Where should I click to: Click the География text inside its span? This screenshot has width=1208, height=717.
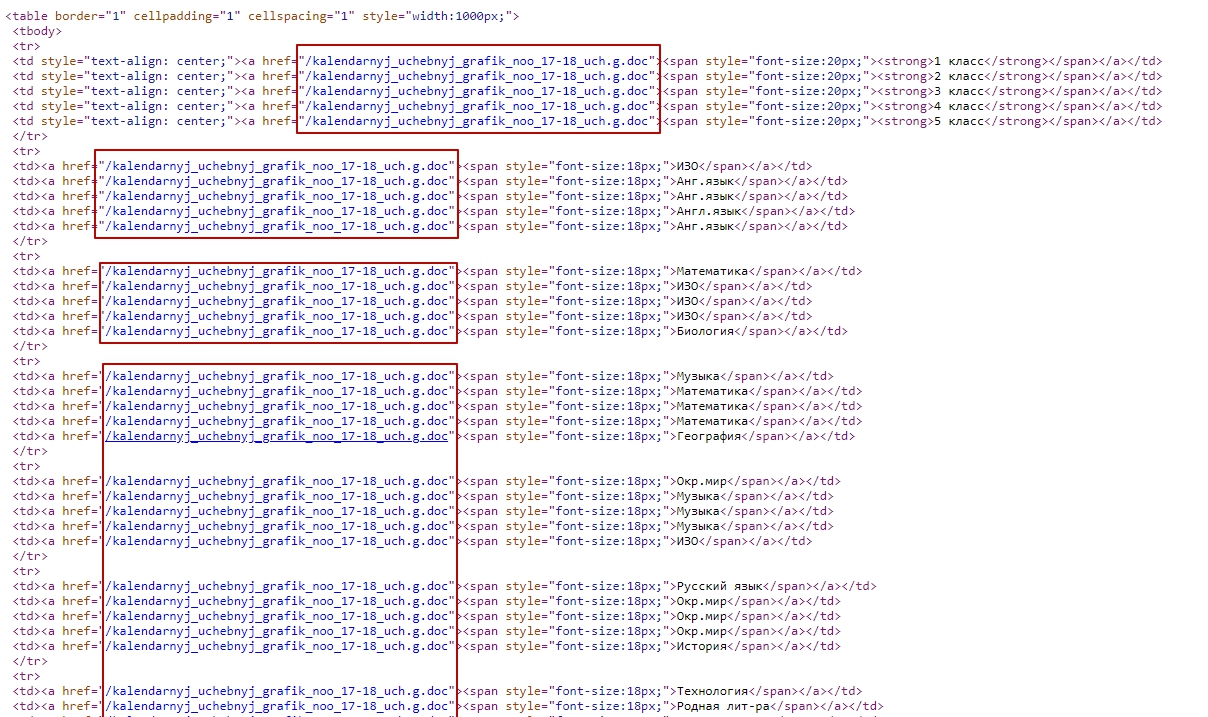click(709, 436)
